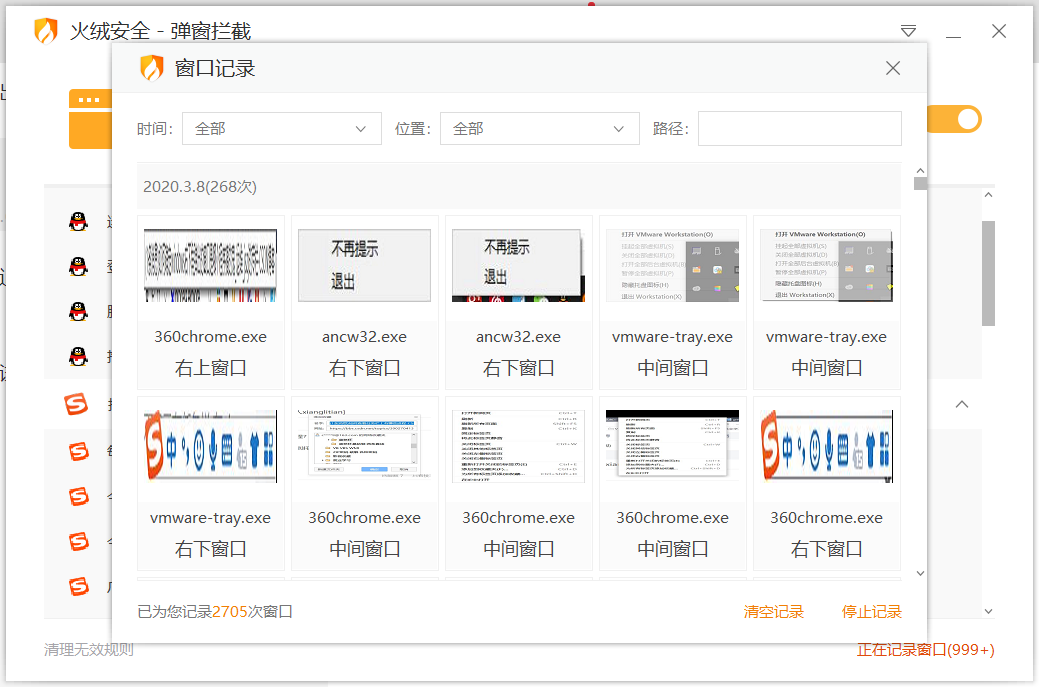Toggle the popup blocking orange switch
Screen dimensions: 1039x687
[x=955, y=119]
